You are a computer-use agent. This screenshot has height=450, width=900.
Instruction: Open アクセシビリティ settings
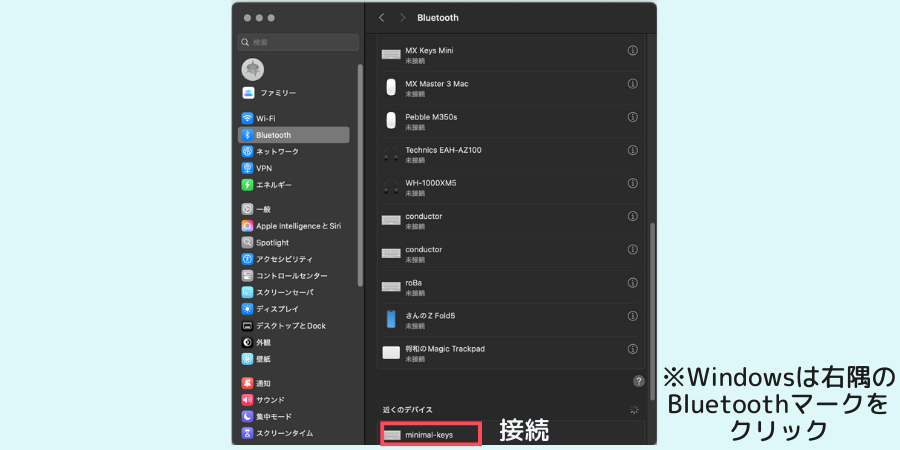[x=294, y=259]
